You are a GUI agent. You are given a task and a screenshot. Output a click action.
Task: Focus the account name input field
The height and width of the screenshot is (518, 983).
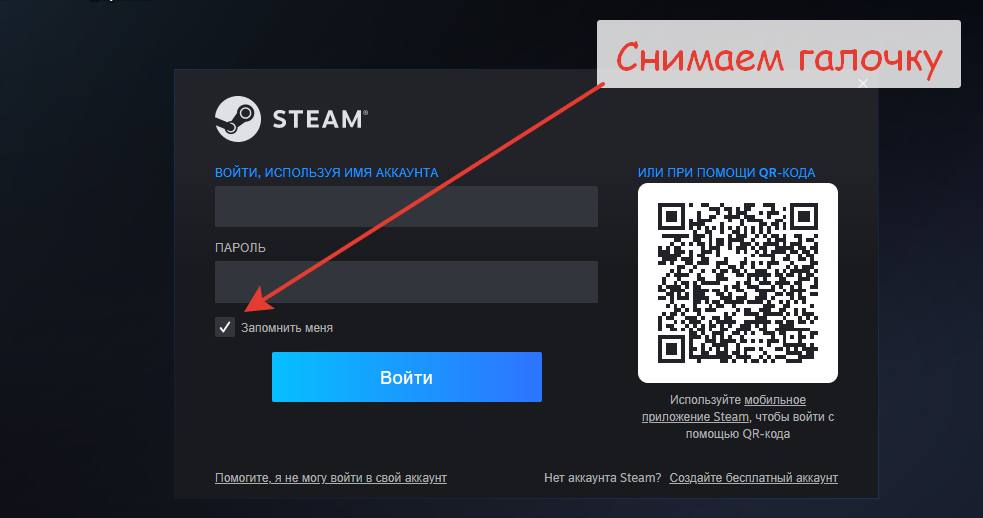coord(406,206)
